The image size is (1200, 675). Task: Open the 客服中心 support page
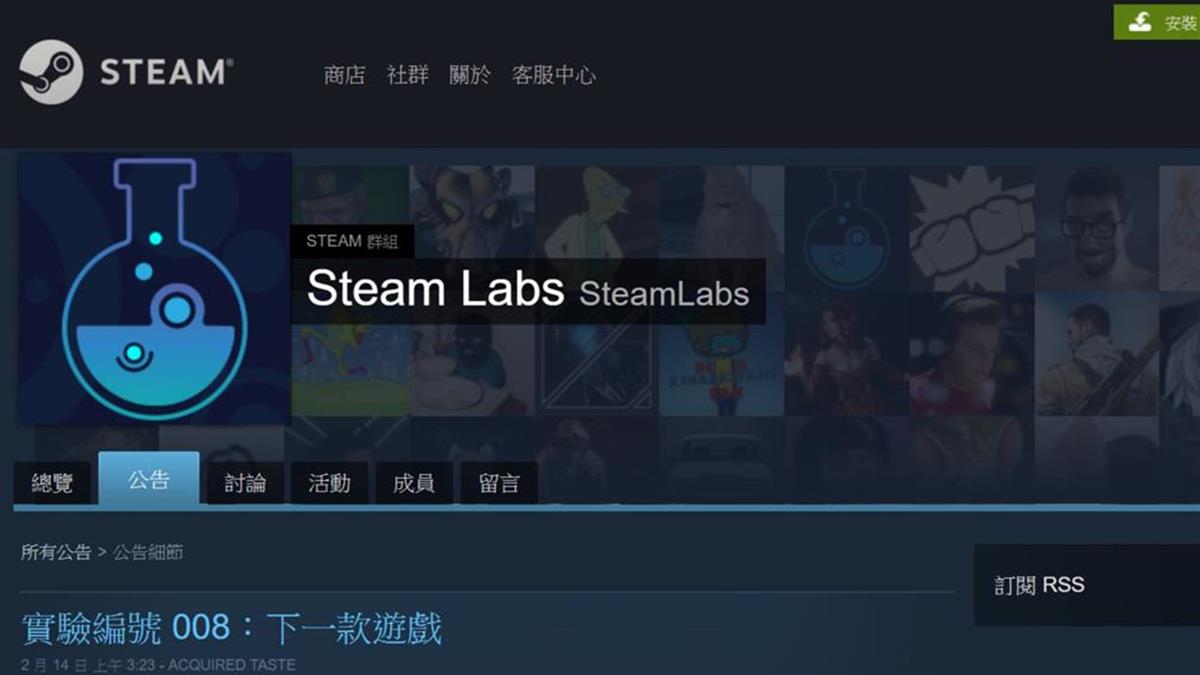pos(554,75)
